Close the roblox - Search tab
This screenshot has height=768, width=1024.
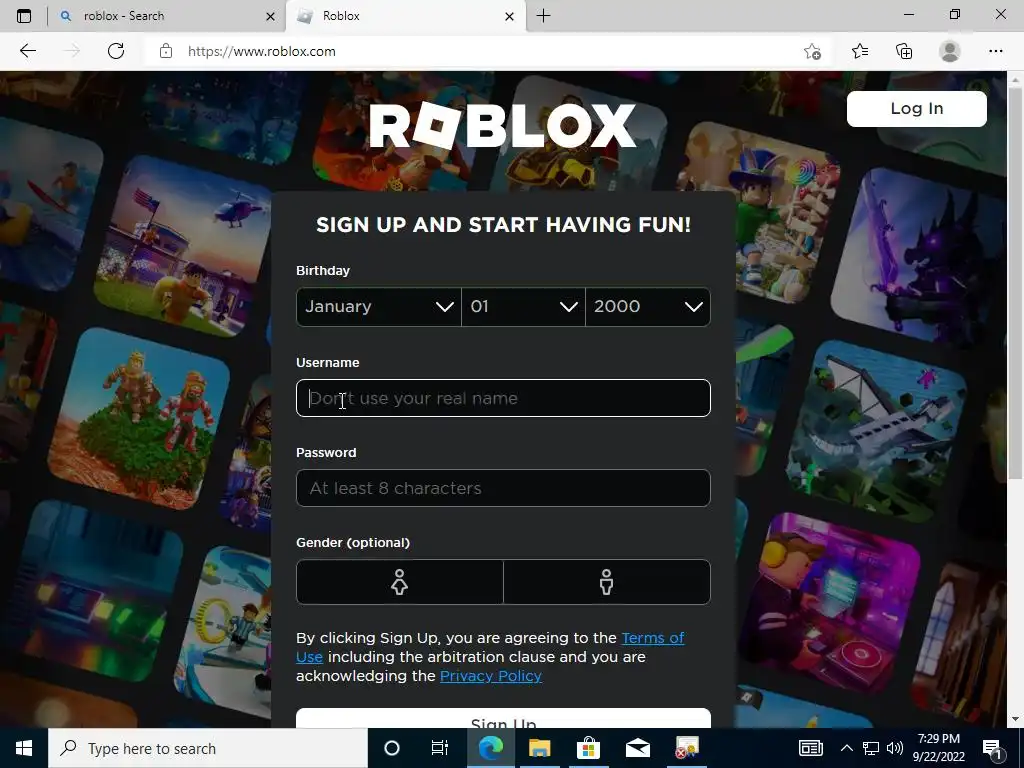click(270, 16)
